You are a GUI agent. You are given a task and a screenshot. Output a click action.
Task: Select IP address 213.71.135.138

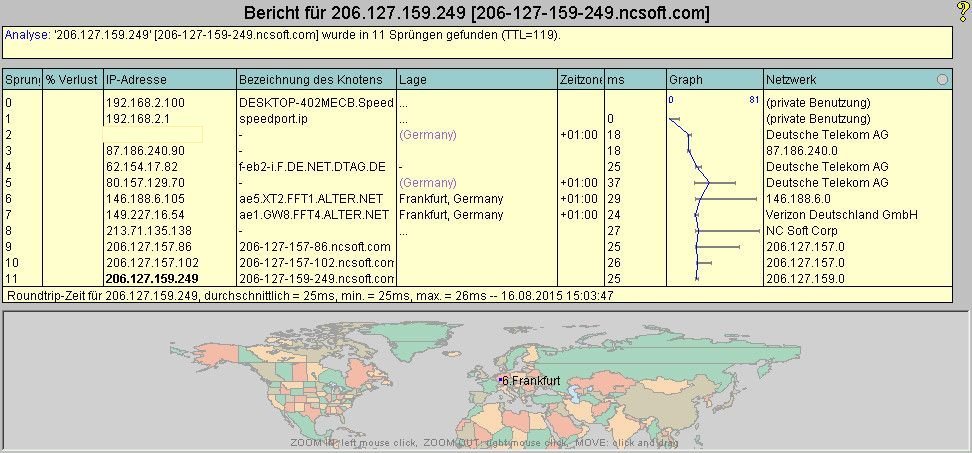(148, 231)
